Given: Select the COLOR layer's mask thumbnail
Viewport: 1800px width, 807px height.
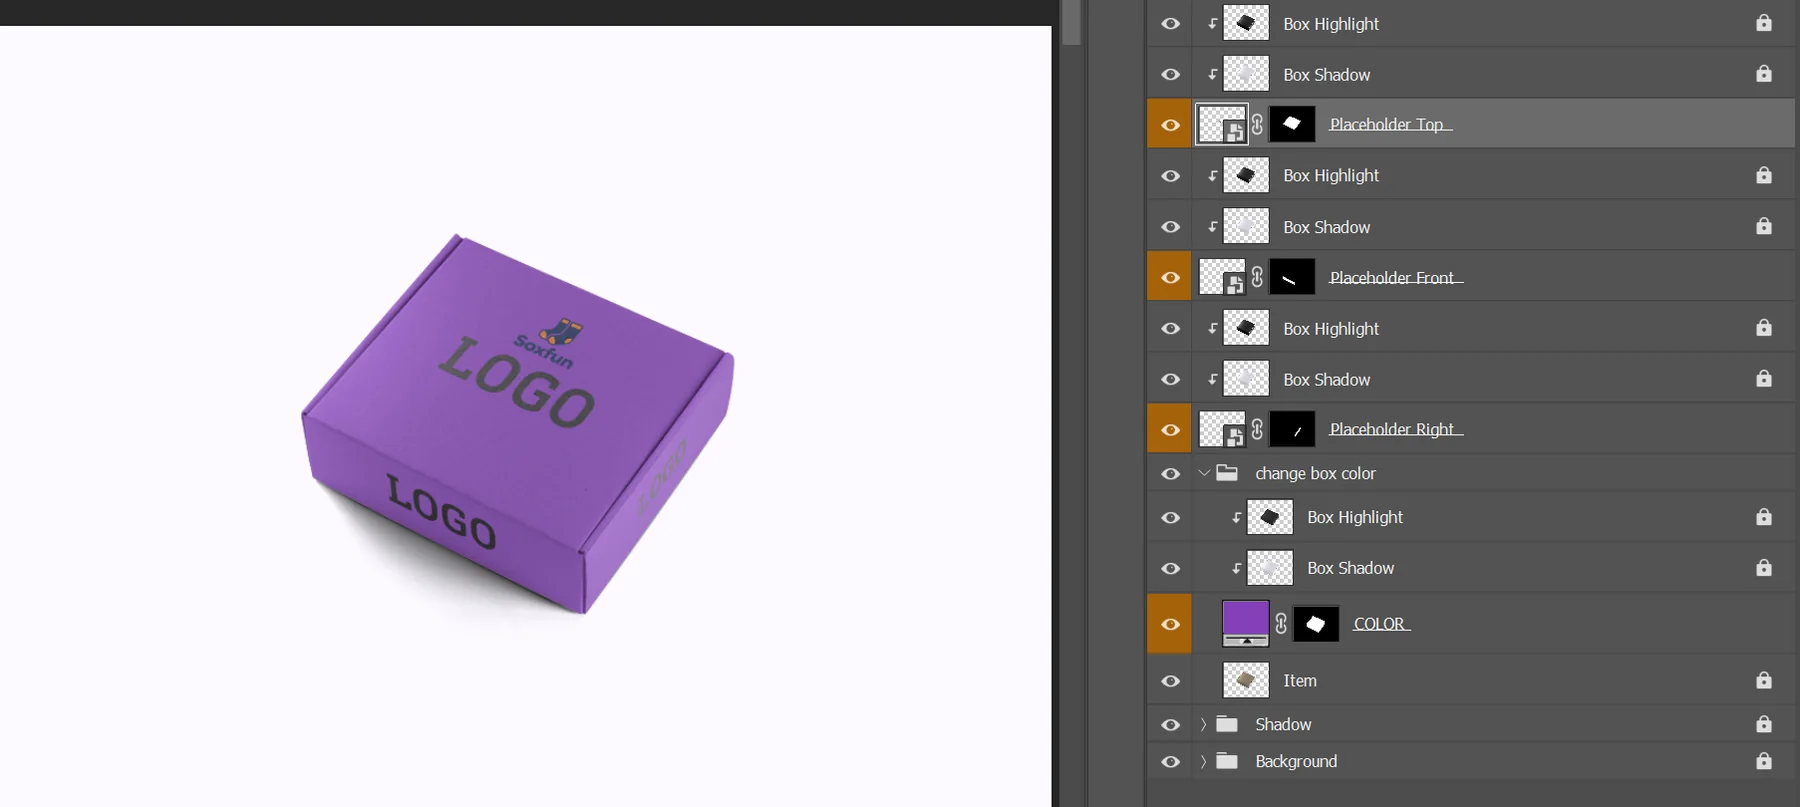Looking at the screenshot, I should pyautogui.click(x=1316, y=624).
